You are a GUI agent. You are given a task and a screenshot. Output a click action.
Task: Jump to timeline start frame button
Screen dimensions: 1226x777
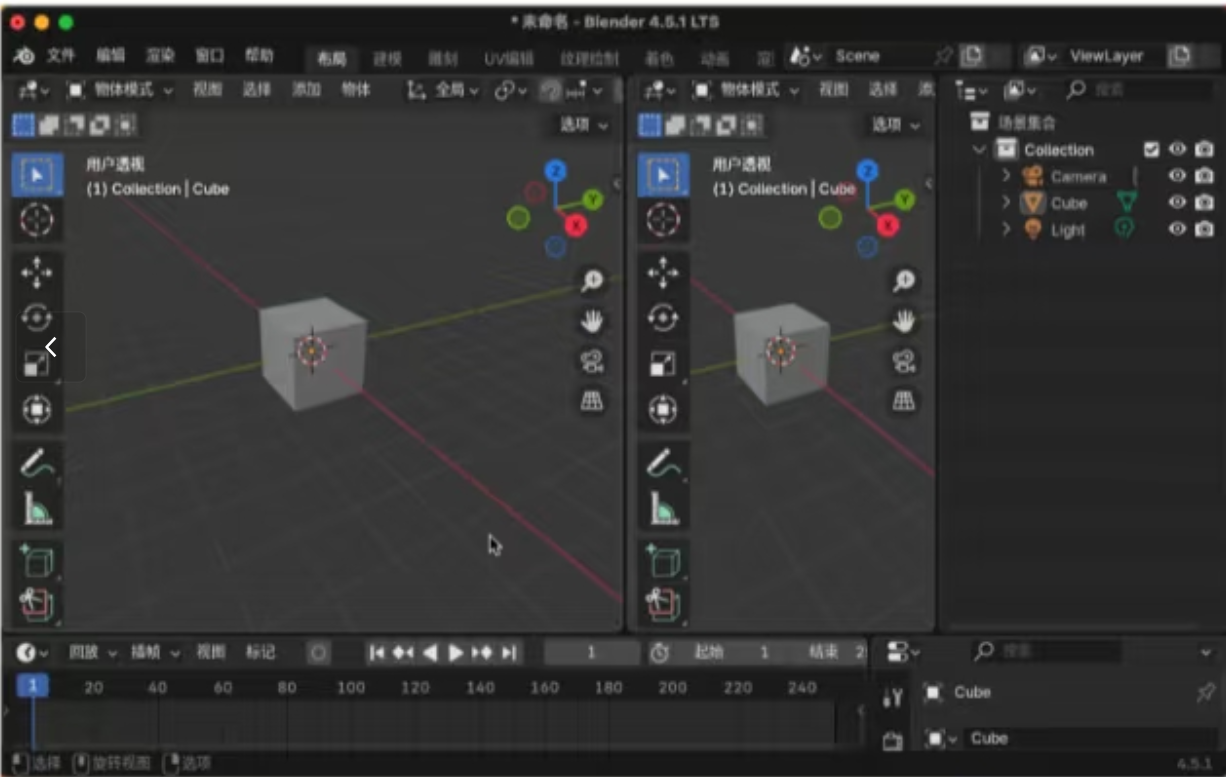377,653
